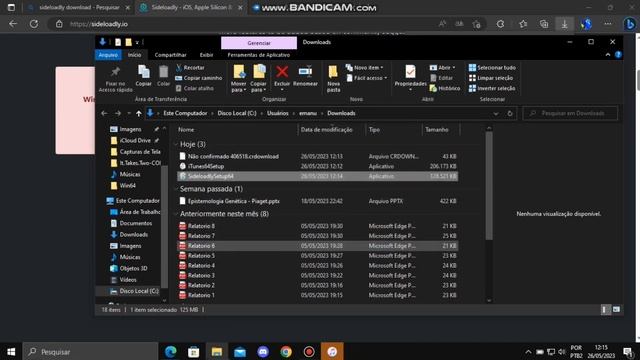Choose Colar atalho in ribbon
Screen dimensions: 640x360
click(196, 88)
